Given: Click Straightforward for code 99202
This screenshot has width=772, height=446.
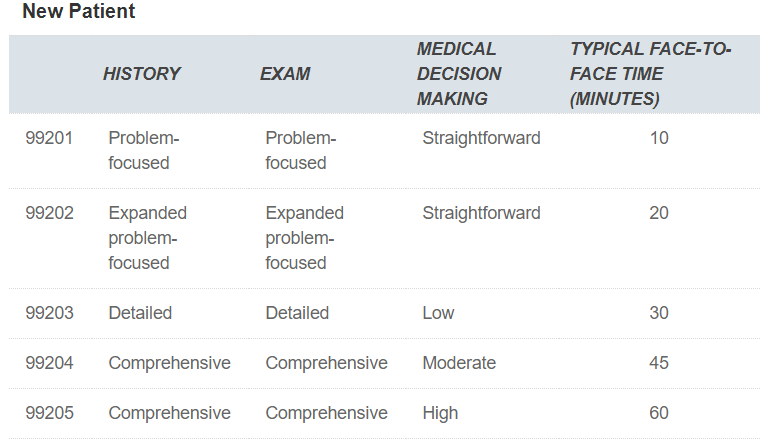Looking at the screenshot, I should (x=481, y=213).
